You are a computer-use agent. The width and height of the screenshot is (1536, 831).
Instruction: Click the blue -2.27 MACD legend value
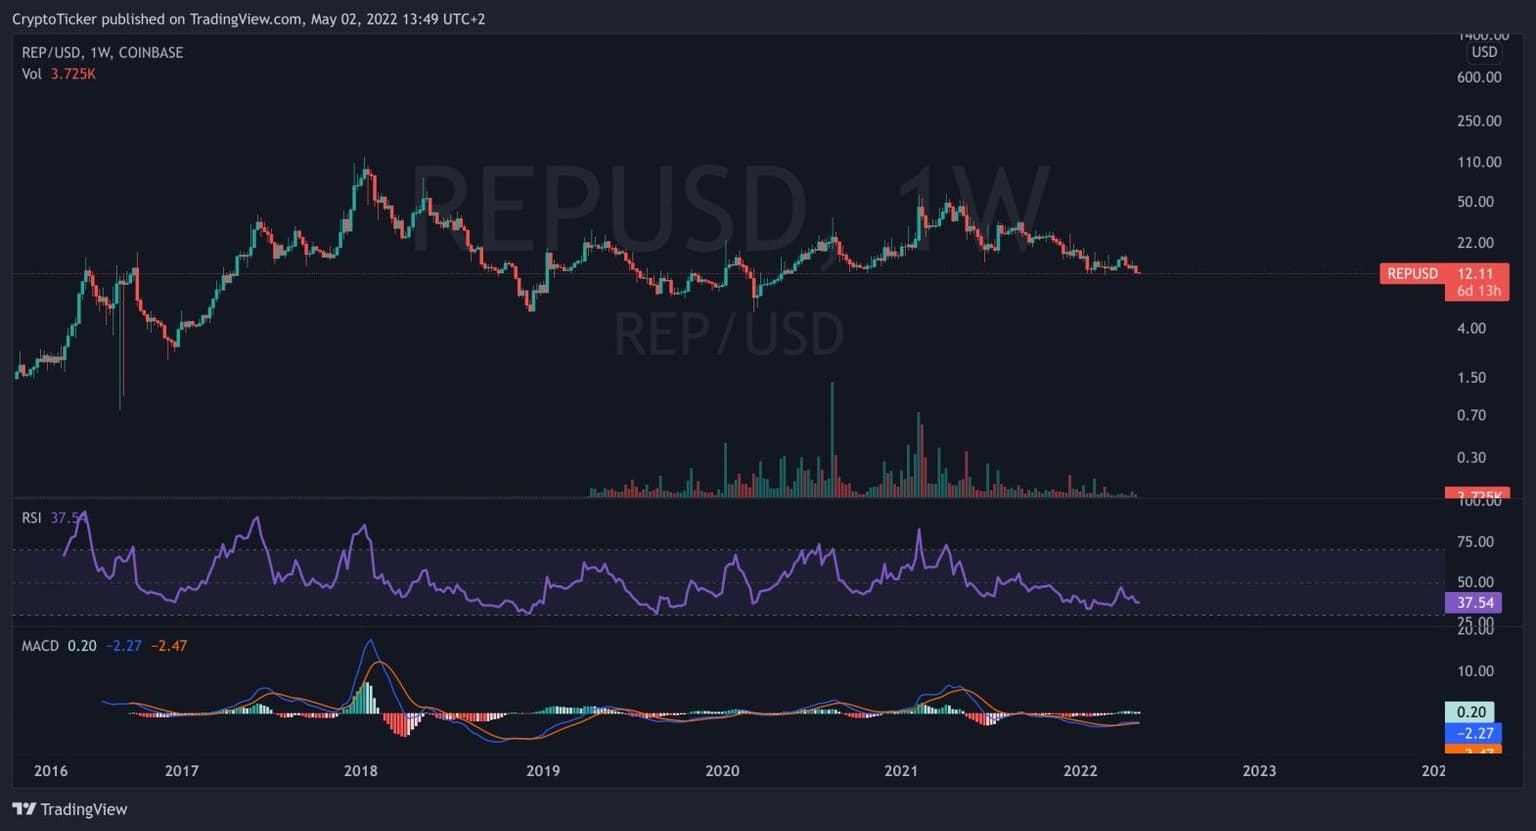tap(124, 646)
